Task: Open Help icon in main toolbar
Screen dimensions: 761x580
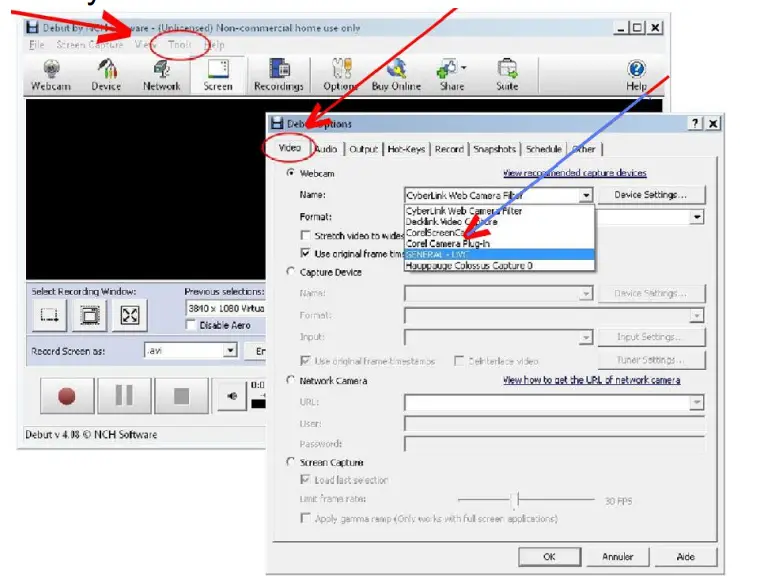Action: click(x=636, y=75)
